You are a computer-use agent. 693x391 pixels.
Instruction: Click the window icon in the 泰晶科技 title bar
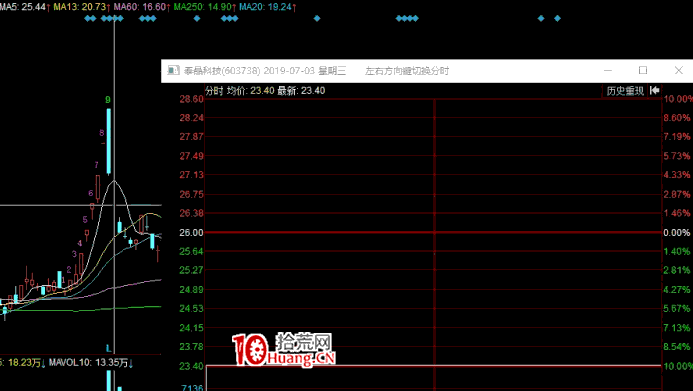[174, 71]
